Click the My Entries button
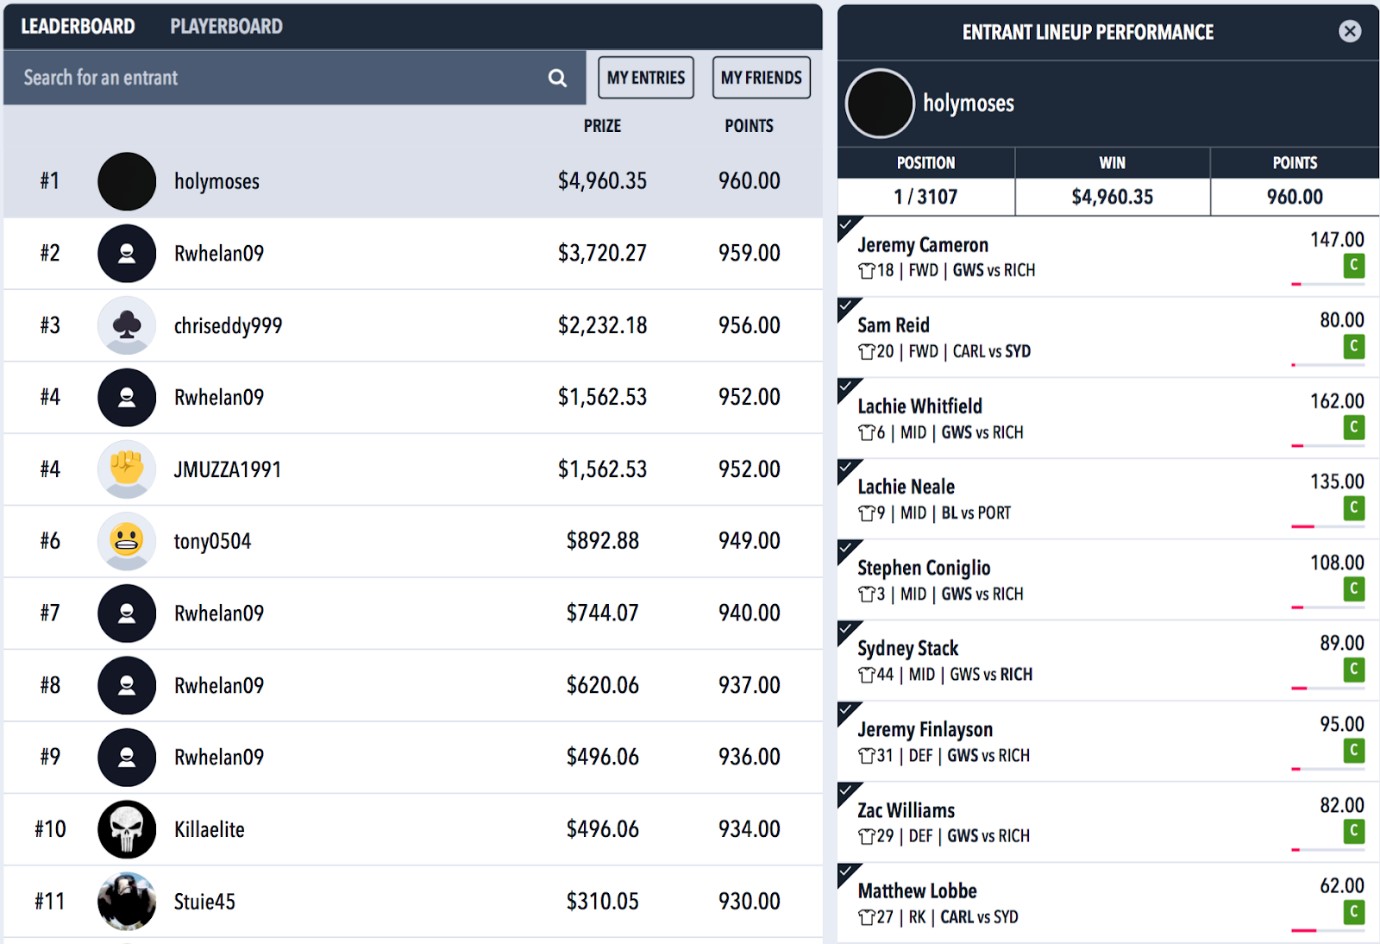Viewport: 1380px width, 944px height. pyautogui.click(x=646, y=78)
